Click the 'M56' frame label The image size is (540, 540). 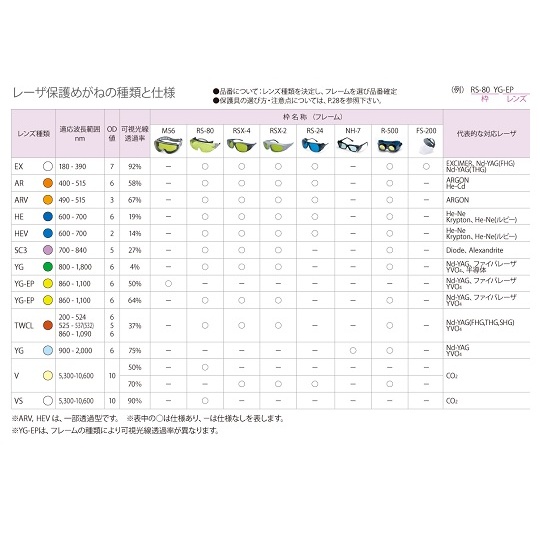point(168,131)
